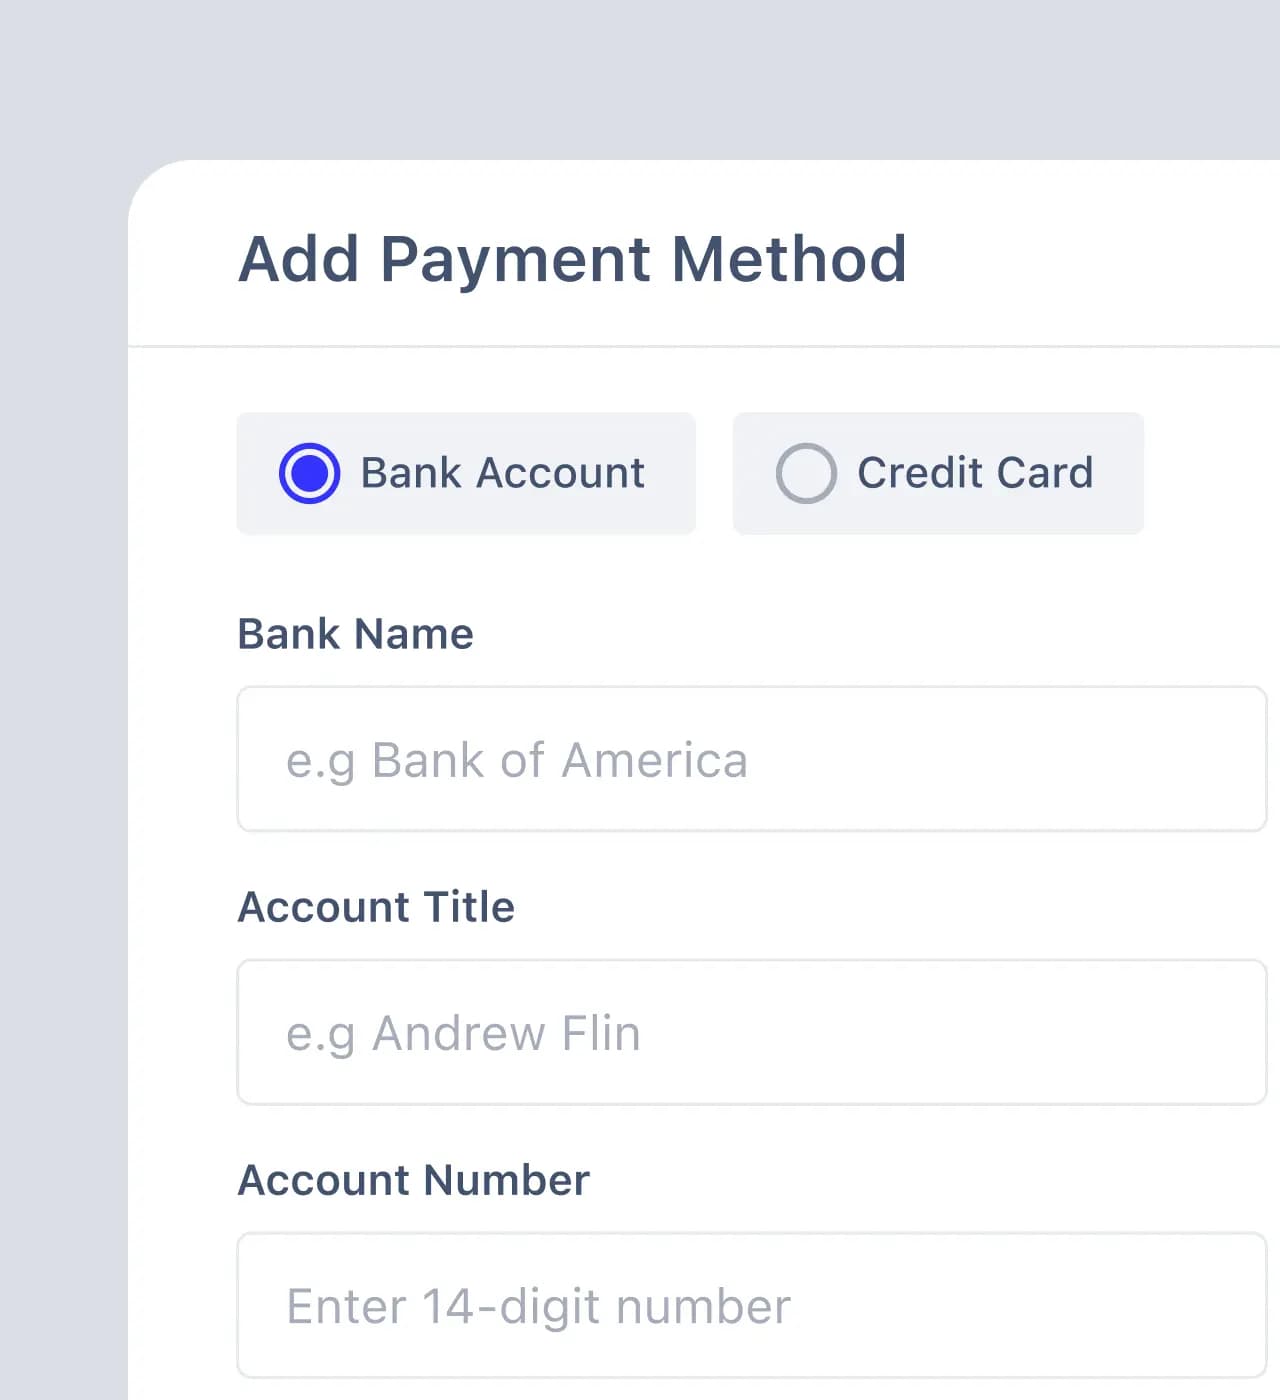Select the Credit Card radio button
The width and height of the screenshot is (1280, 1400).
(806, 473)
